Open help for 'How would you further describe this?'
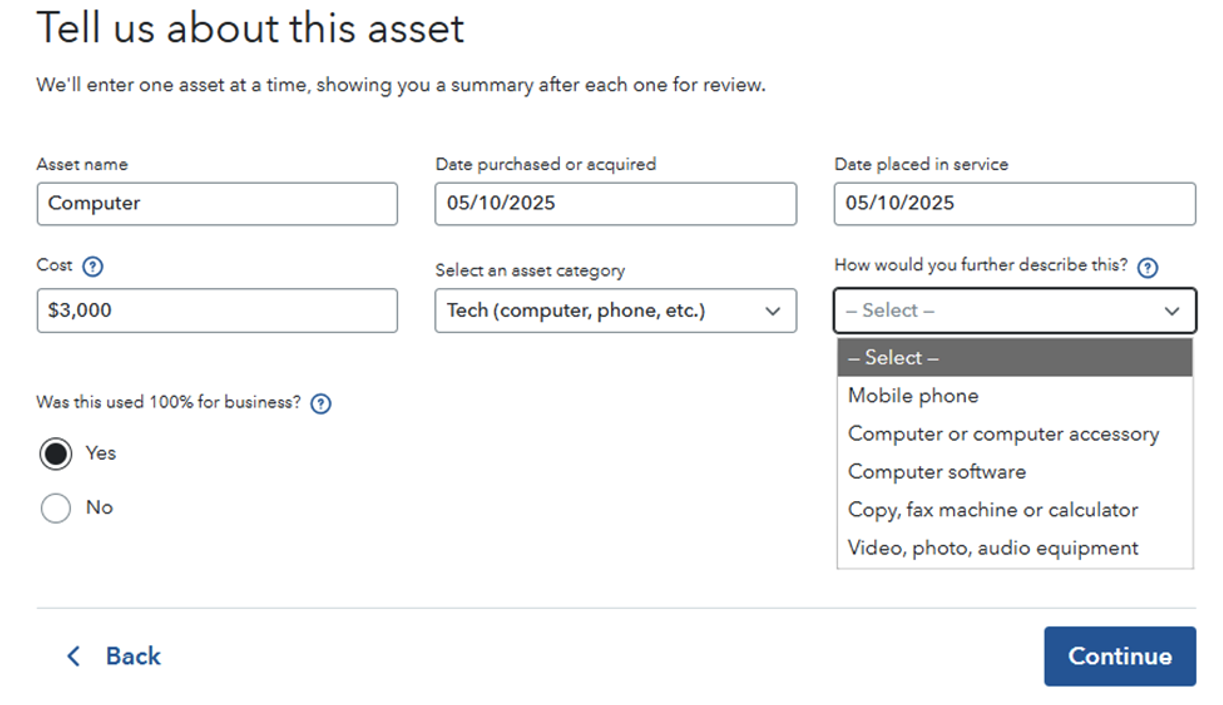The width and height of the screenshot is (1223, 705). pos(1148,267)
